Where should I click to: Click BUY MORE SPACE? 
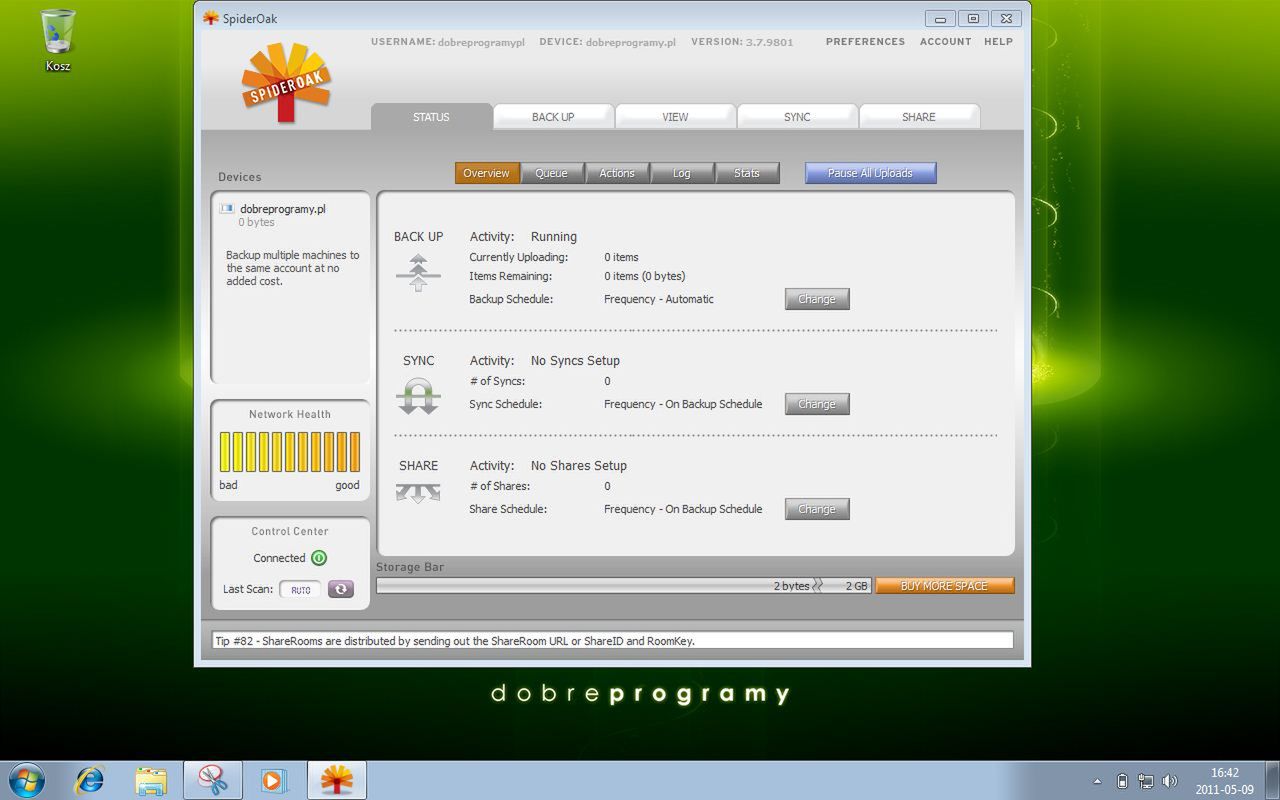pyautogui.click(x=945, y=586)
